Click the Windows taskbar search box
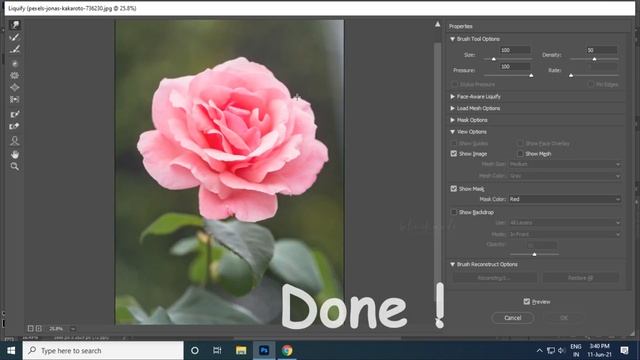The width and height of the screenshot is (640, 360). coord(103,350)
